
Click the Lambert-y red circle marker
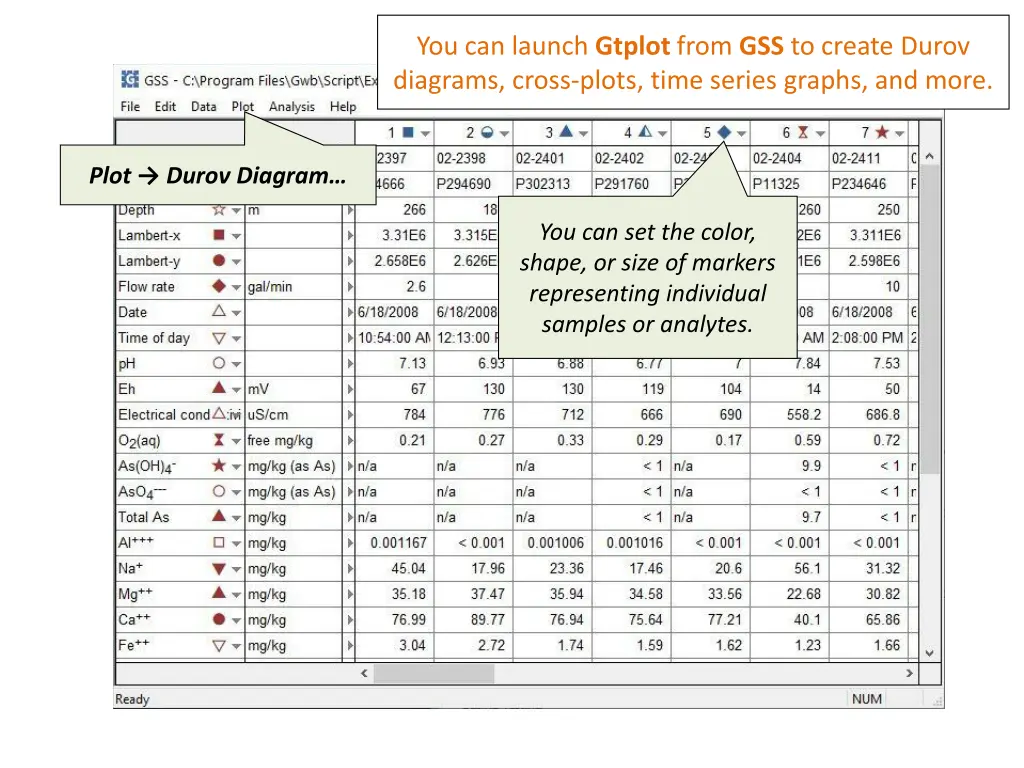(219, 261)
